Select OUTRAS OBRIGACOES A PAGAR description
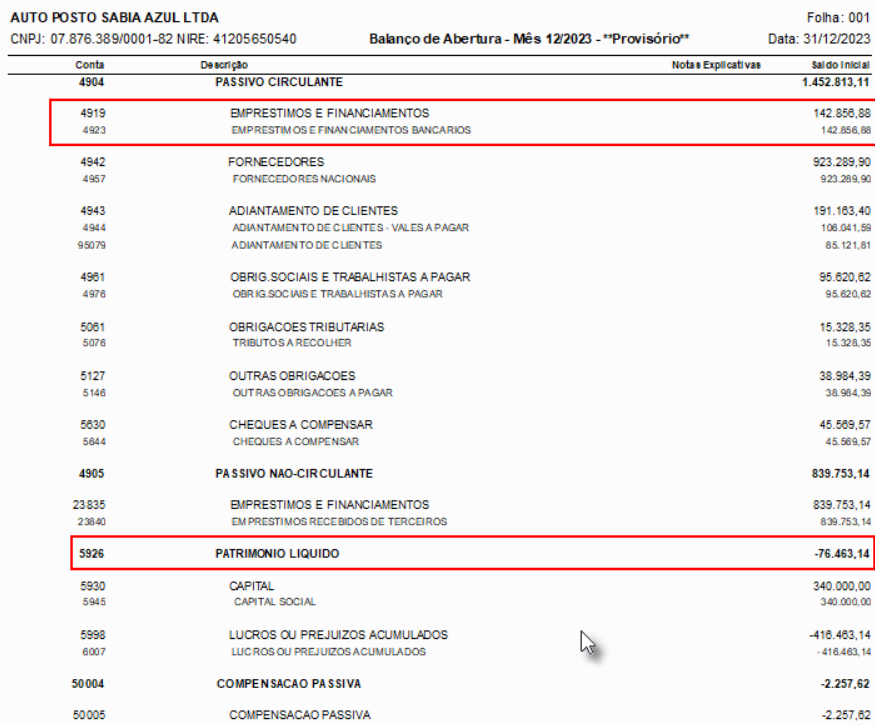The image size is (875, 725). click(312, 393)
